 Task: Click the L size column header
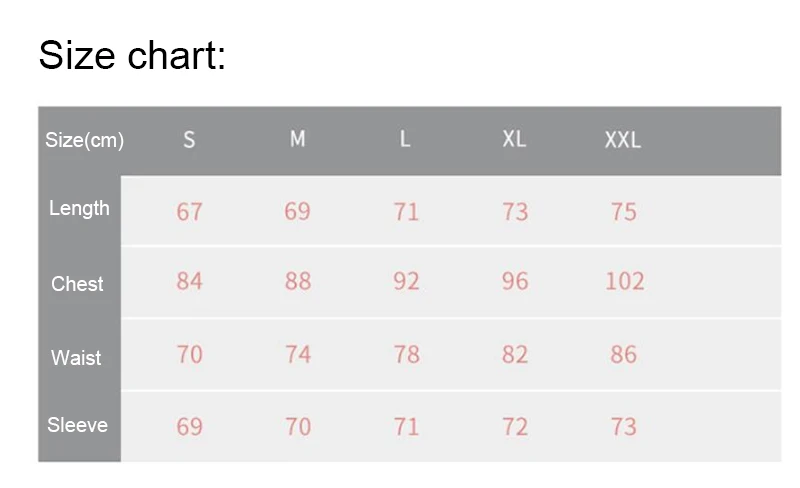pyautogui.click(x=405, y=138)
